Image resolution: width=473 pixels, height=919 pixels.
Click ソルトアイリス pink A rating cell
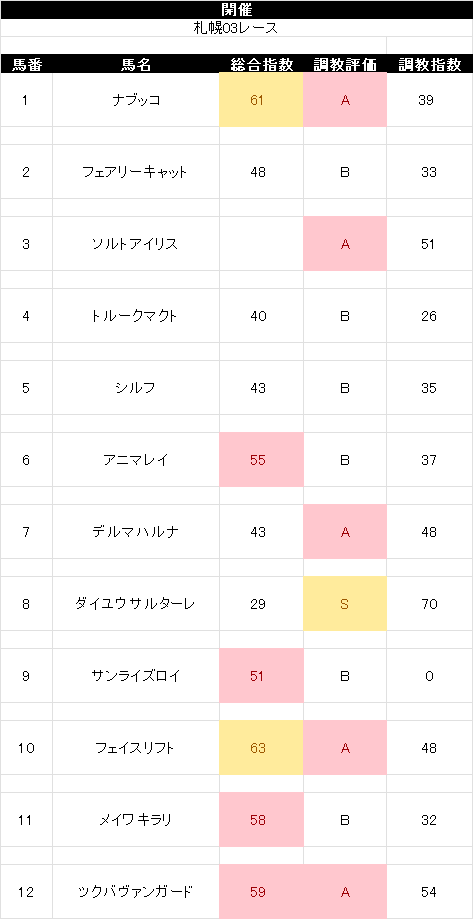[345, 244]
